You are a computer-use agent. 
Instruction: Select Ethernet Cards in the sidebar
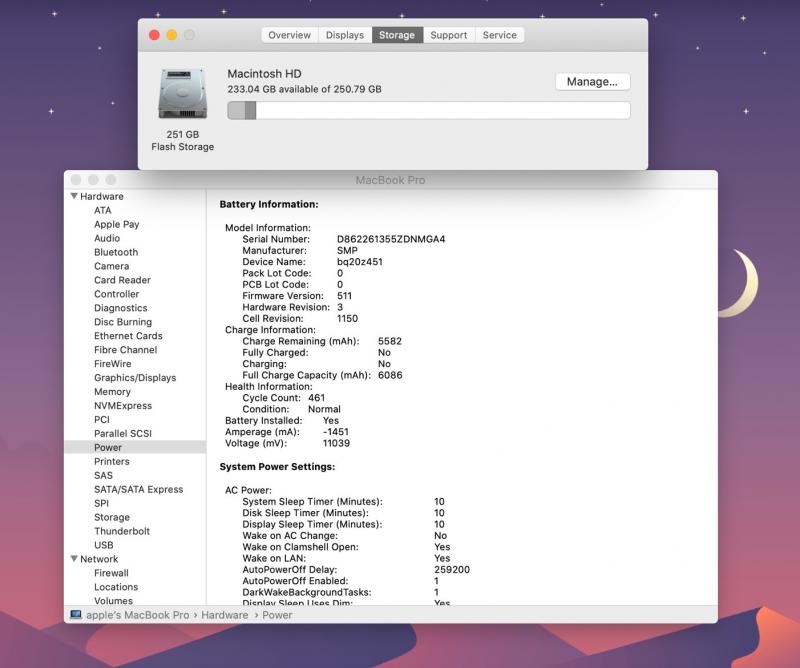point(129,336)
